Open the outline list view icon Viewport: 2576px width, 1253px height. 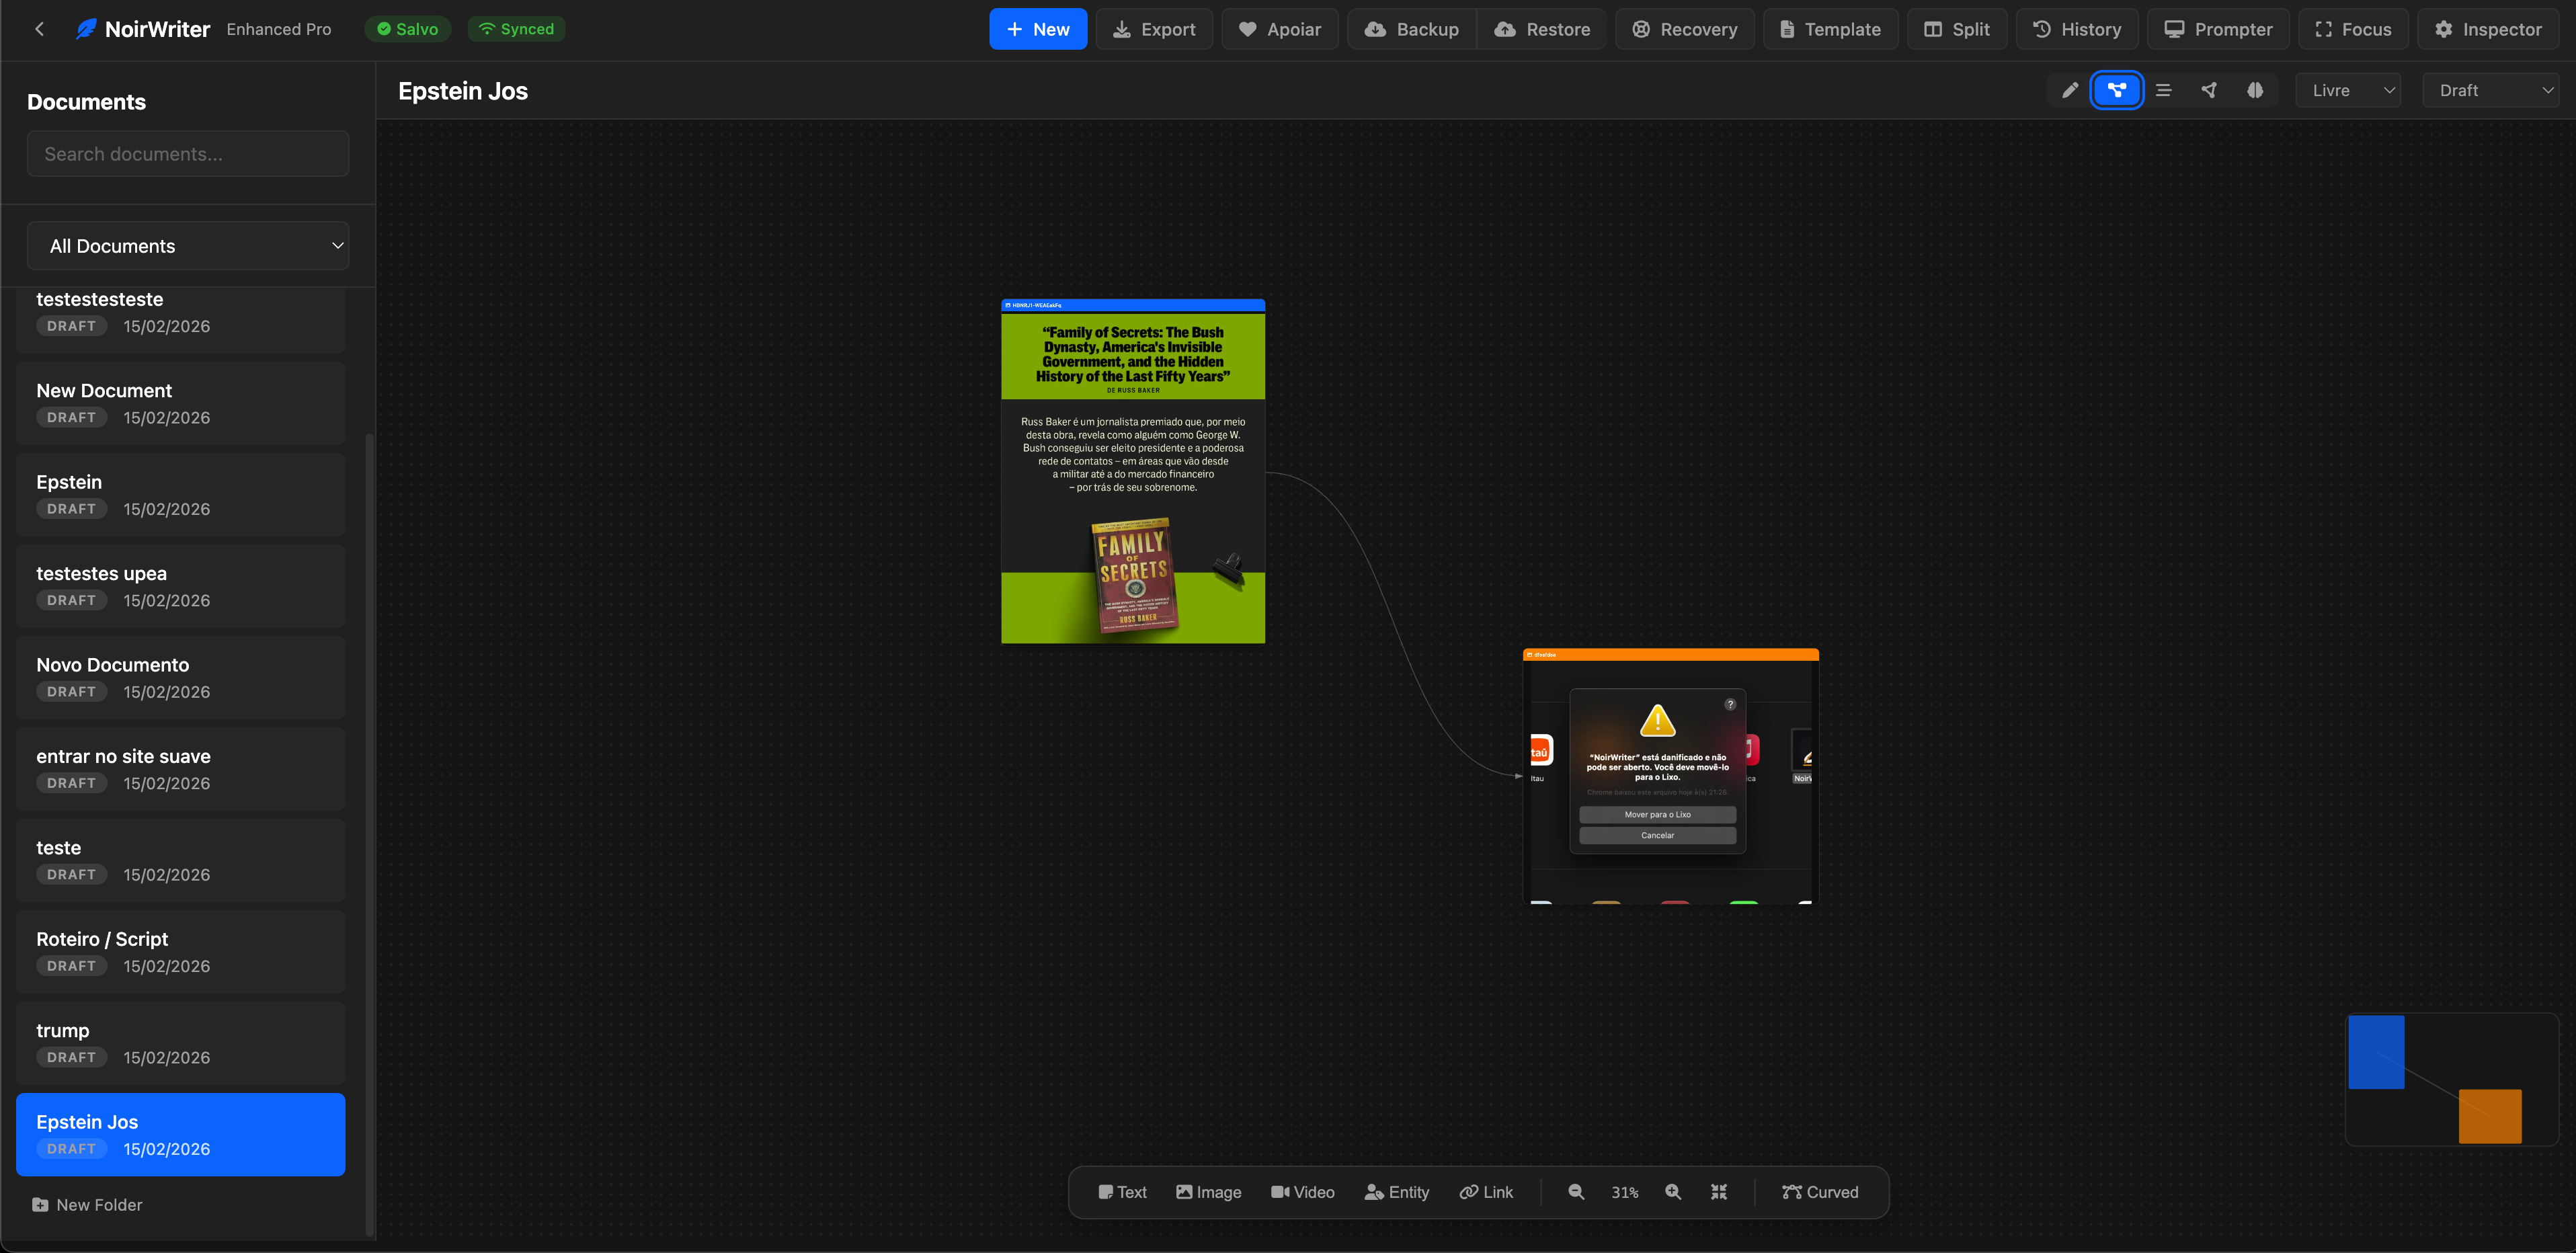point(2163,90)
